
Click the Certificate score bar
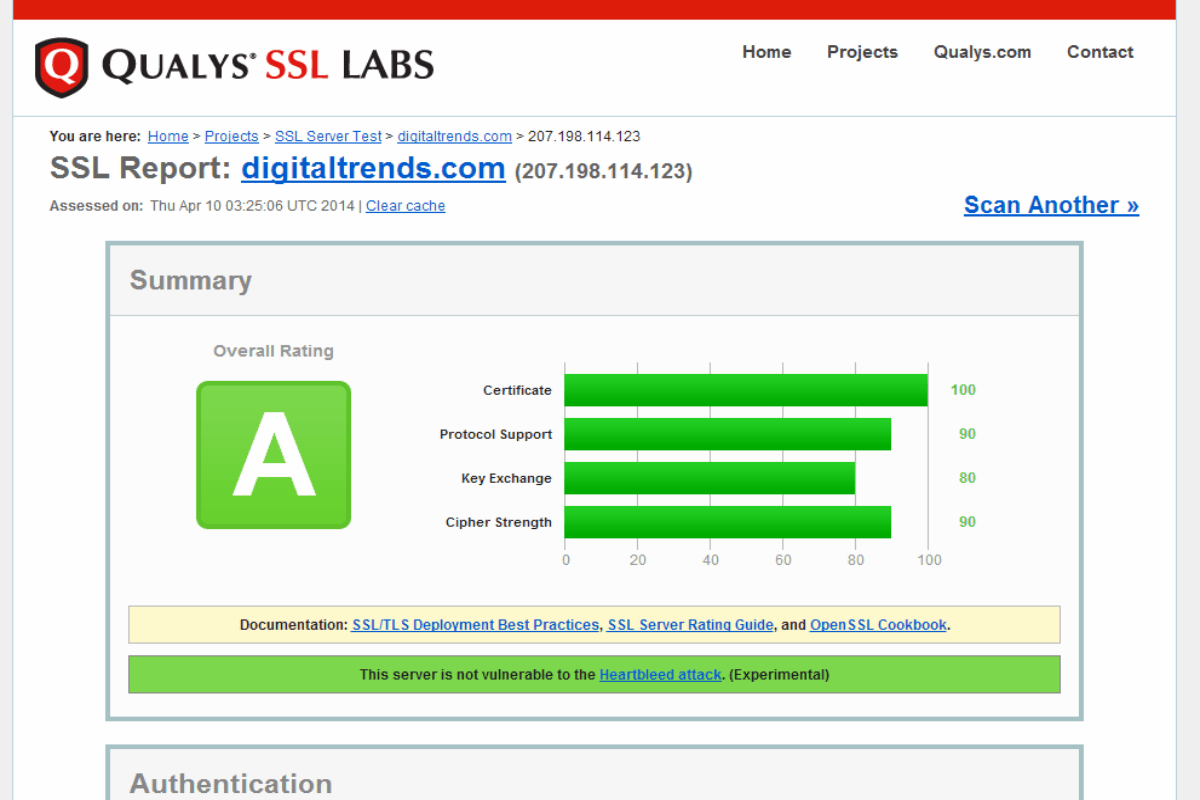[746, 390]
